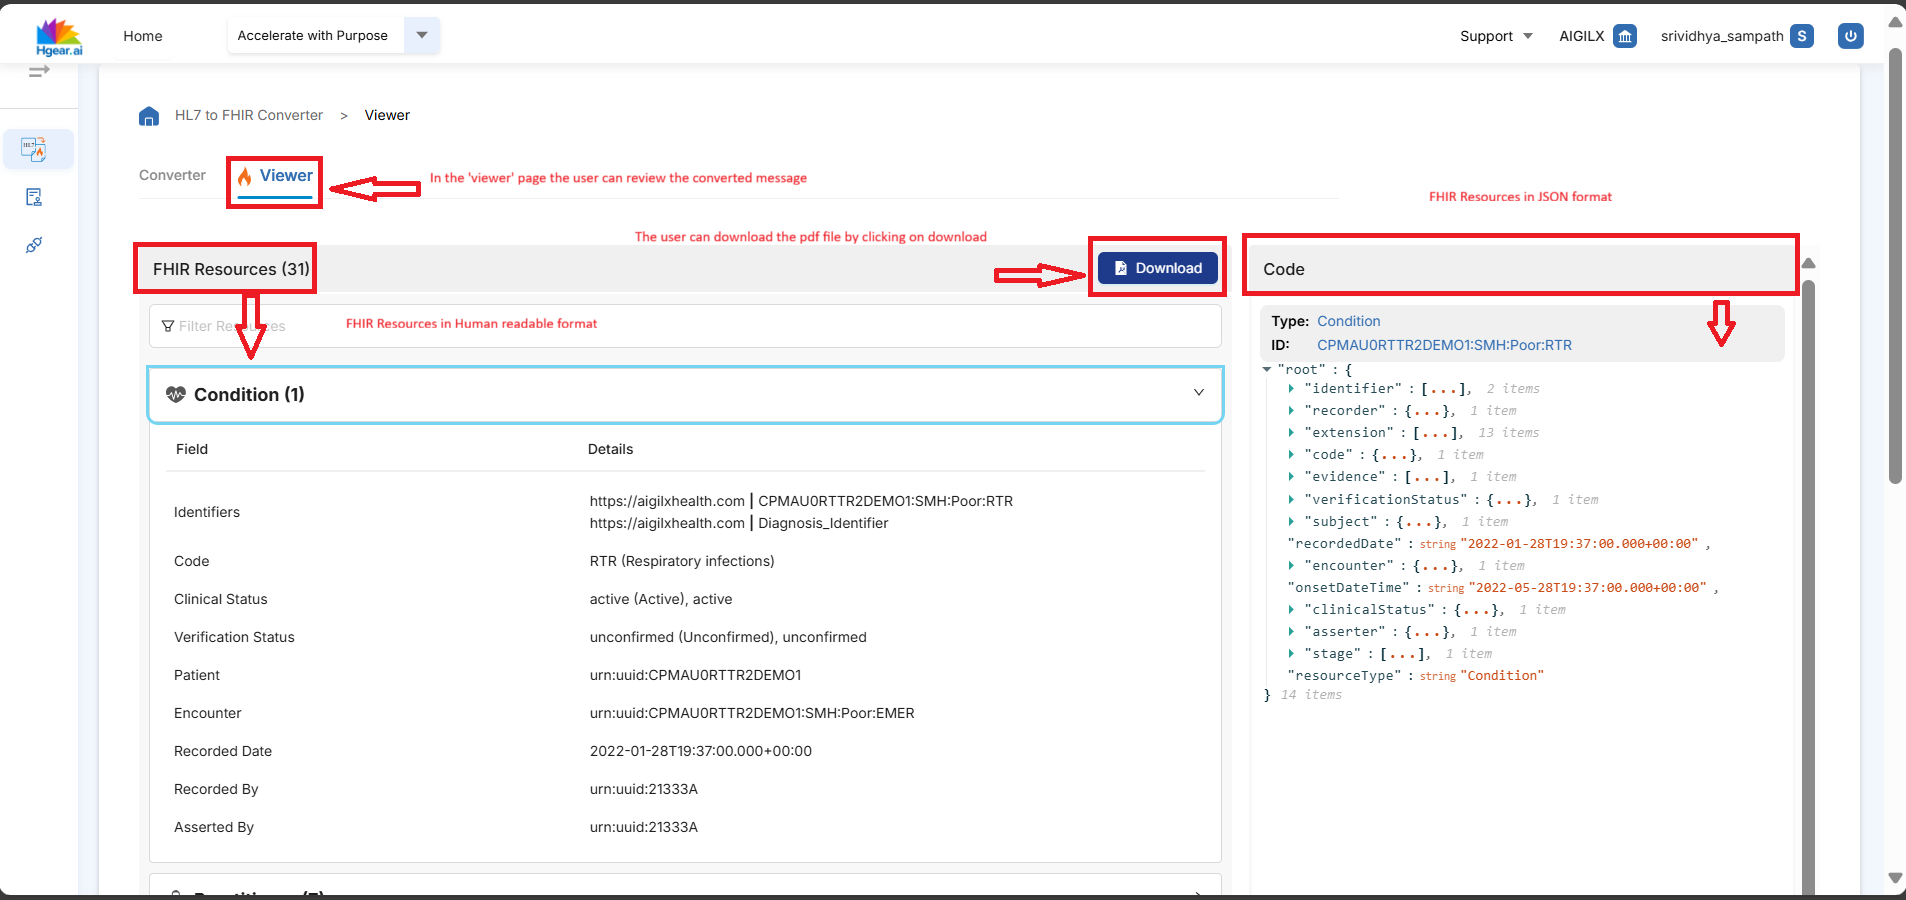Click the heartbeat icon beside Condition (1)

(176, 394)
